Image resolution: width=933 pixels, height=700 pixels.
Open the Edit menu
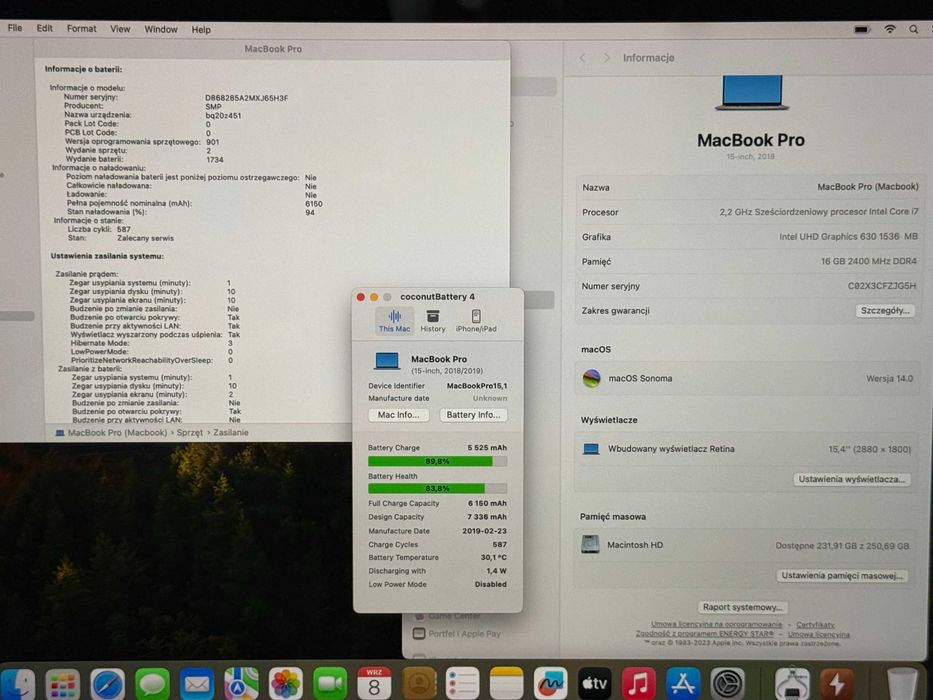tap(45, 28)
